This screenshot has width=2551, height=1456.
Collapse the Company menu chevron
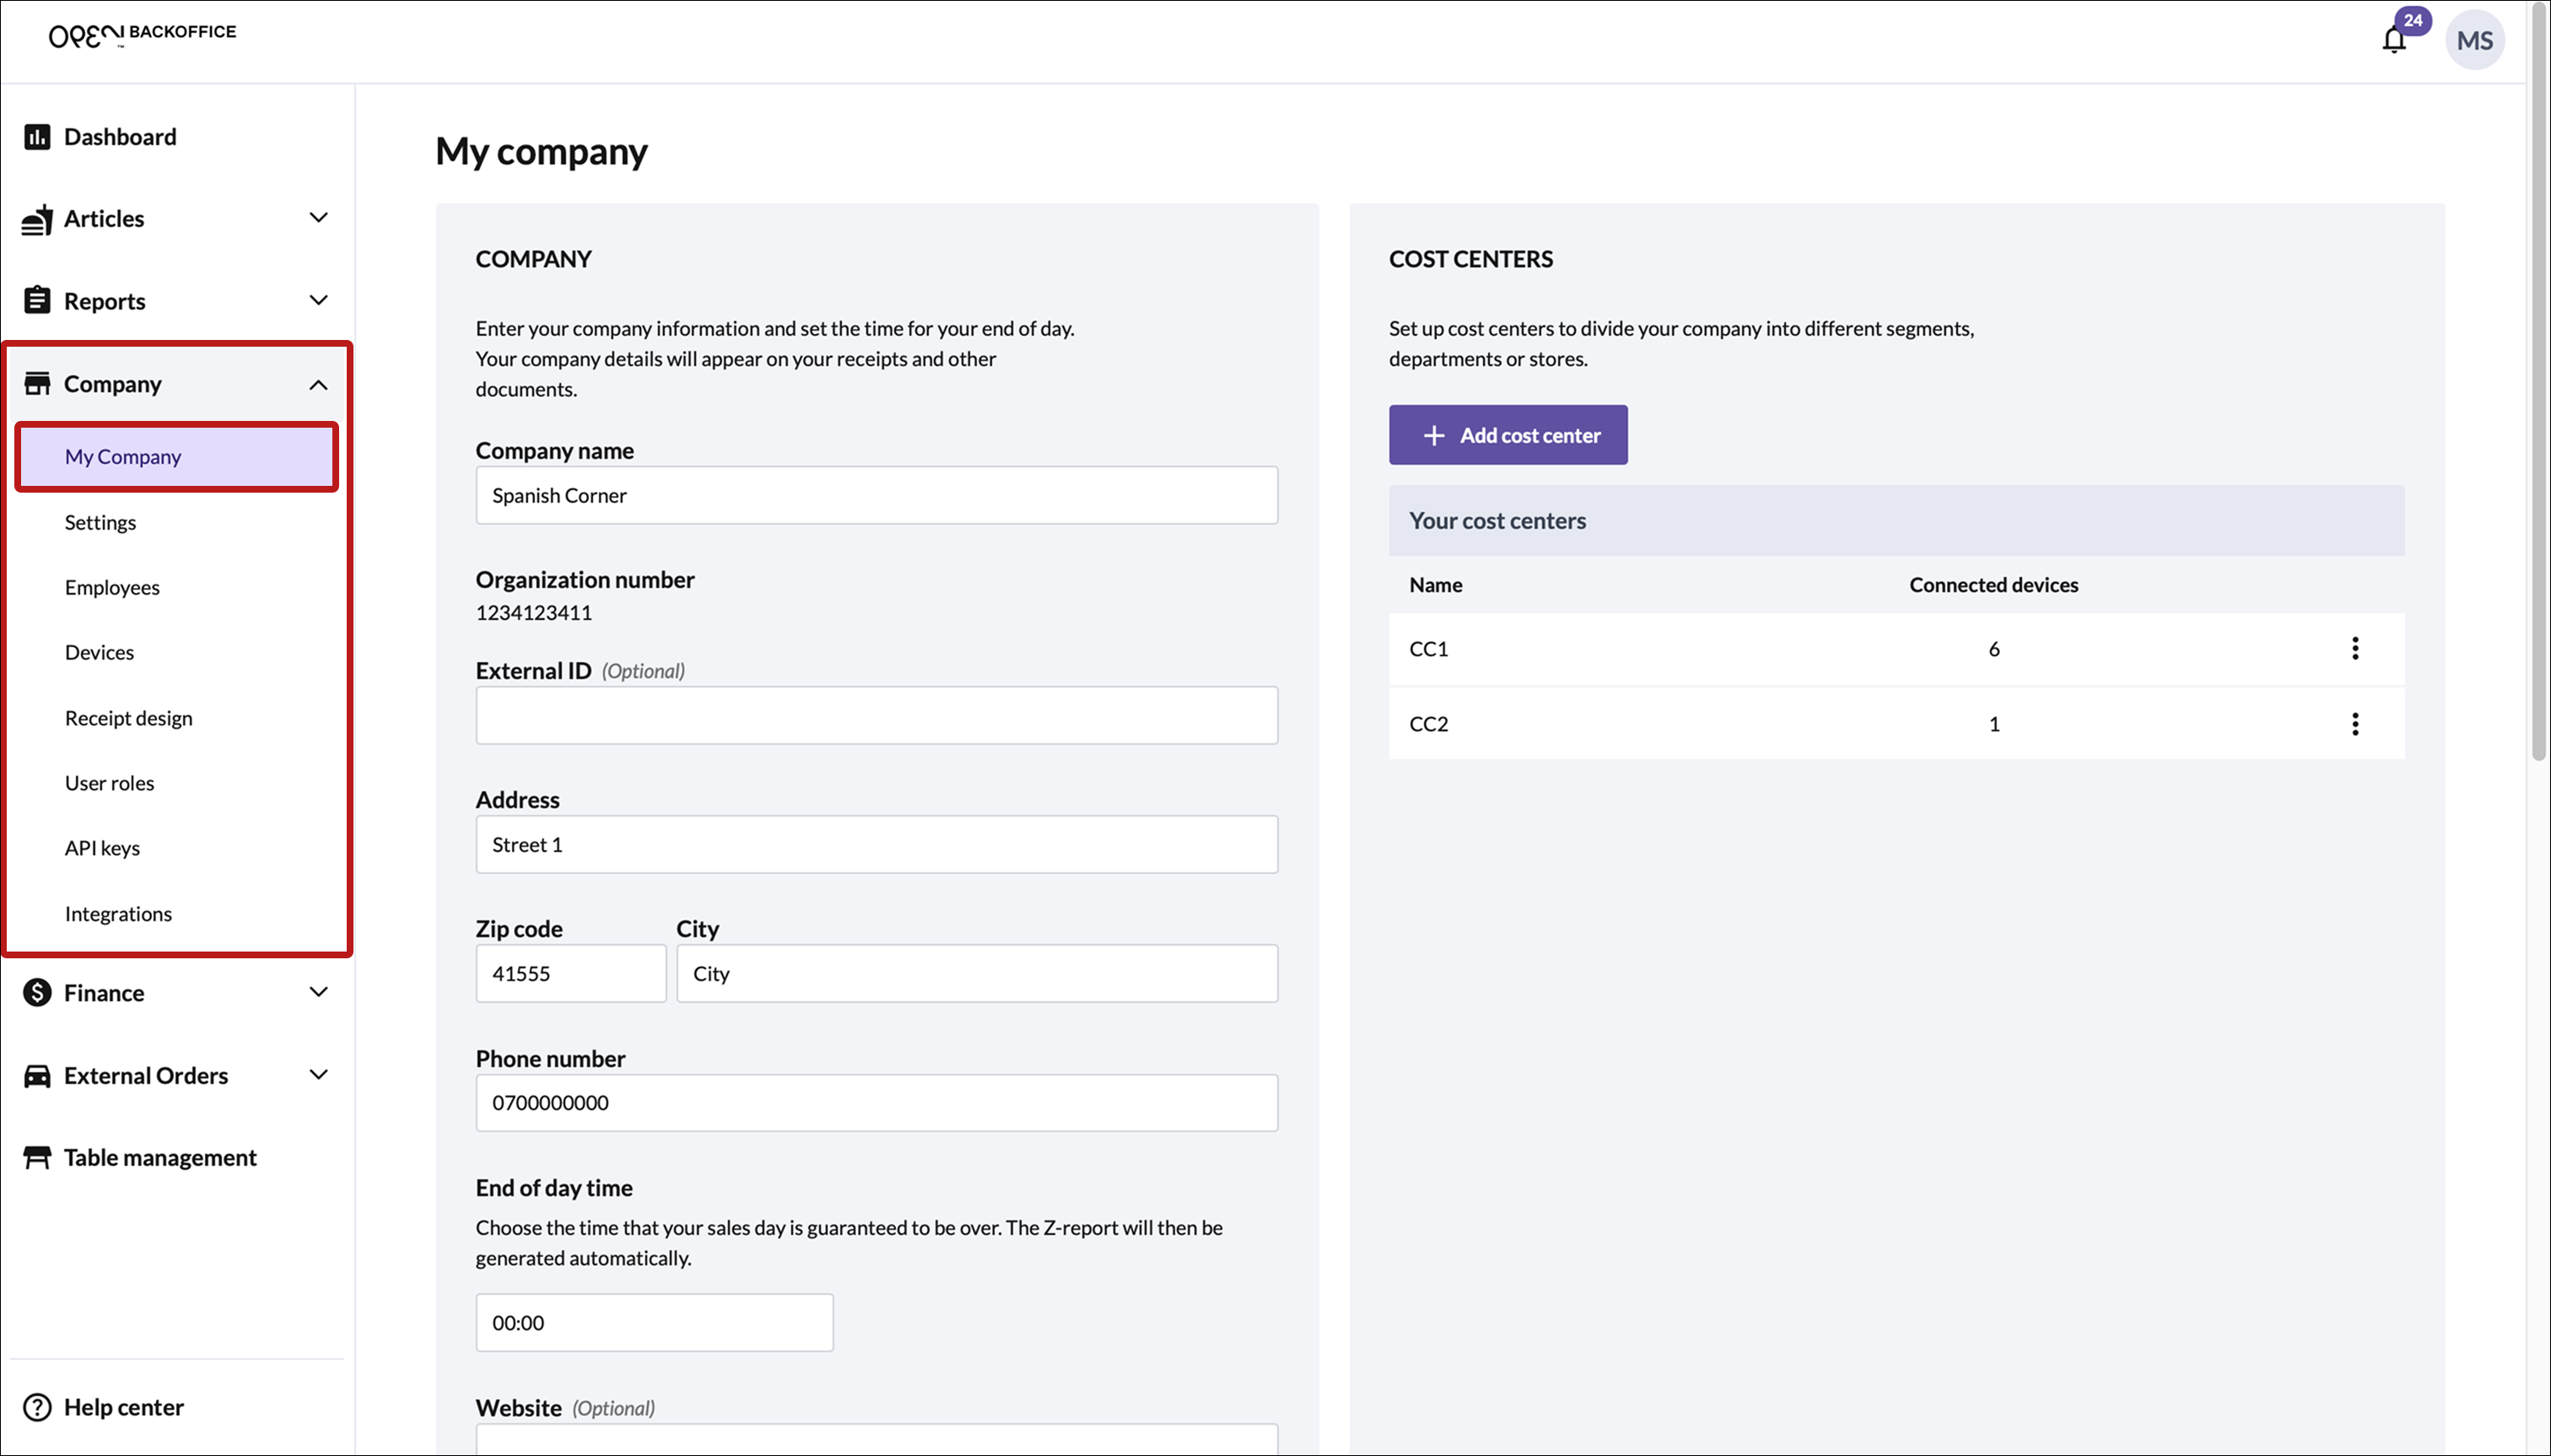click(319, 385)
